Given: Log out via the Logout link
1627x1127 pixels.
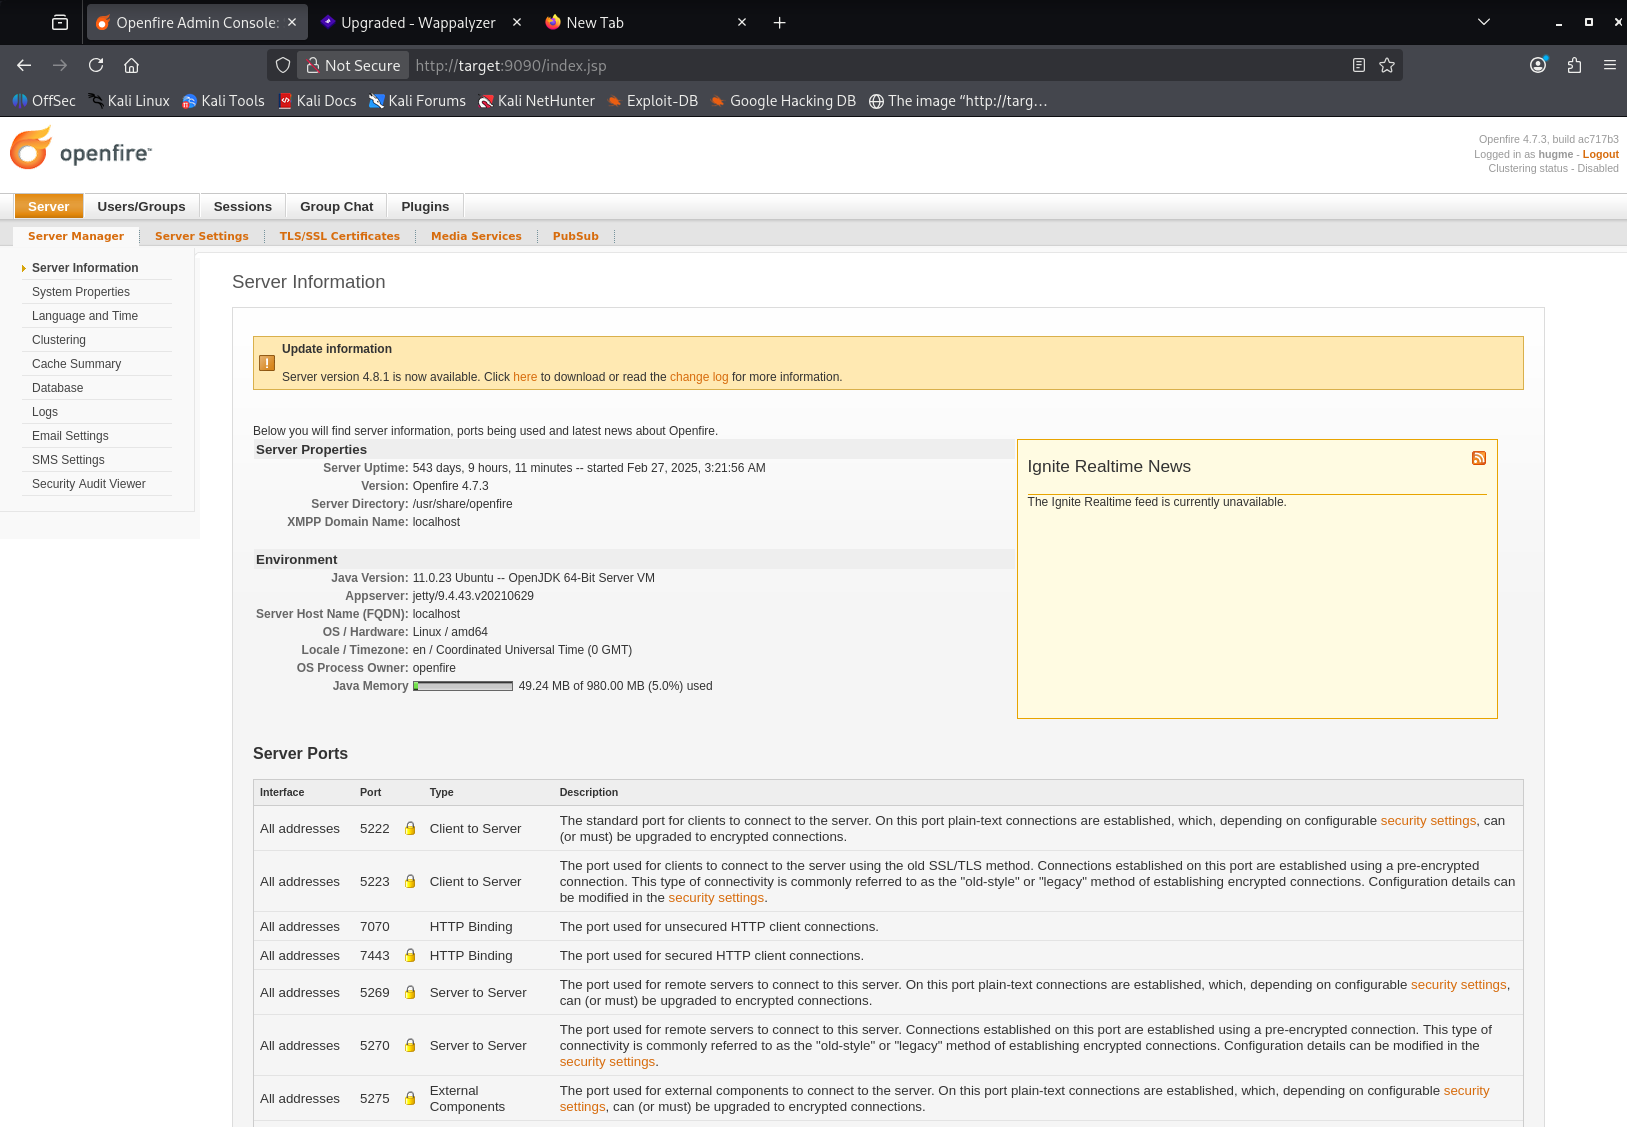Looking at the screenshot, I should pyautogui.click(x=1600, y=154).
